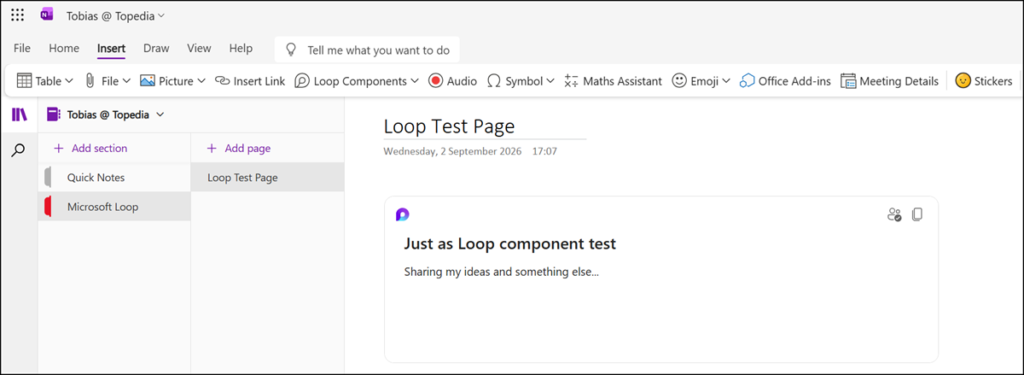The height and width of the screenshot is (375, 1024).
Task: Open the Help tab
Action: tap(240, 48)
